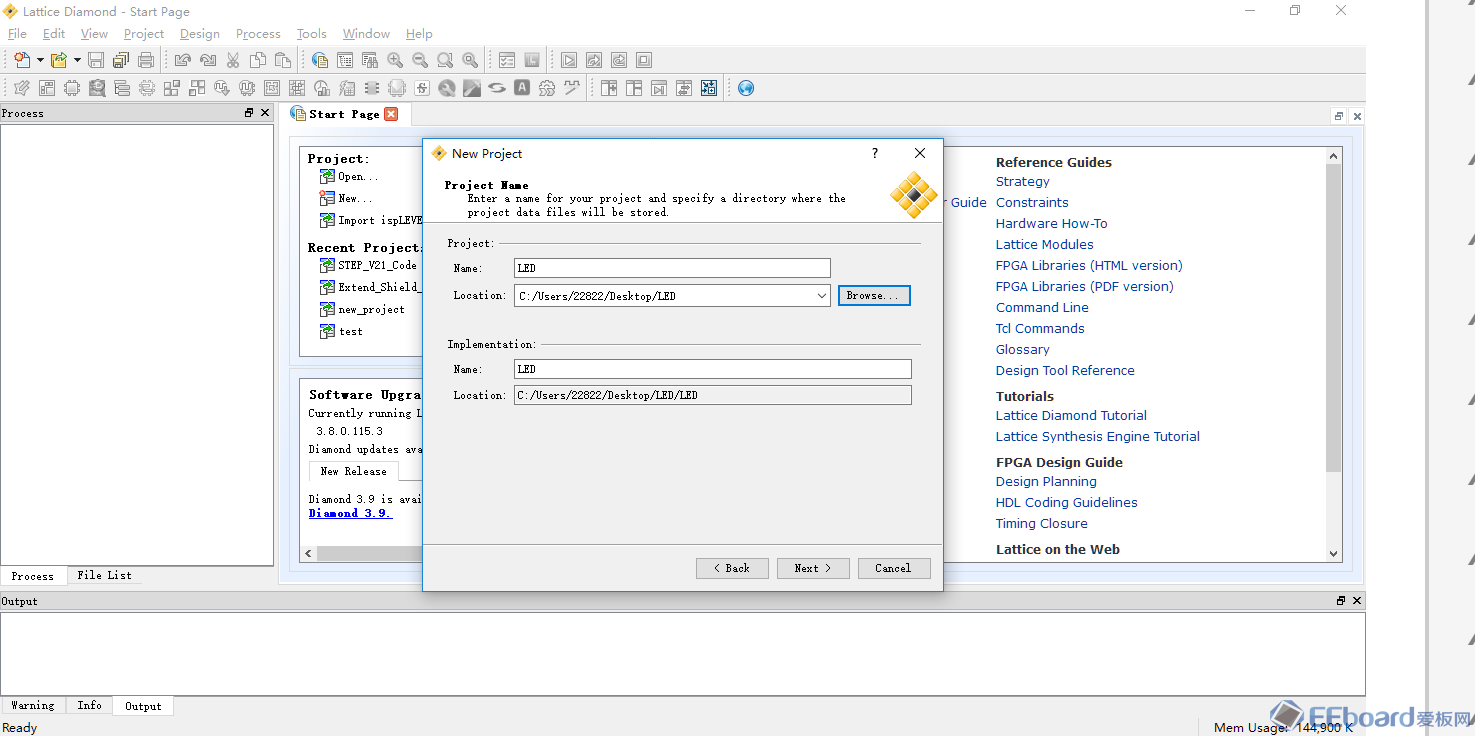Click the Open folder toolbar icon
The image size is (1475, 736).
click(x=59, y=60)
